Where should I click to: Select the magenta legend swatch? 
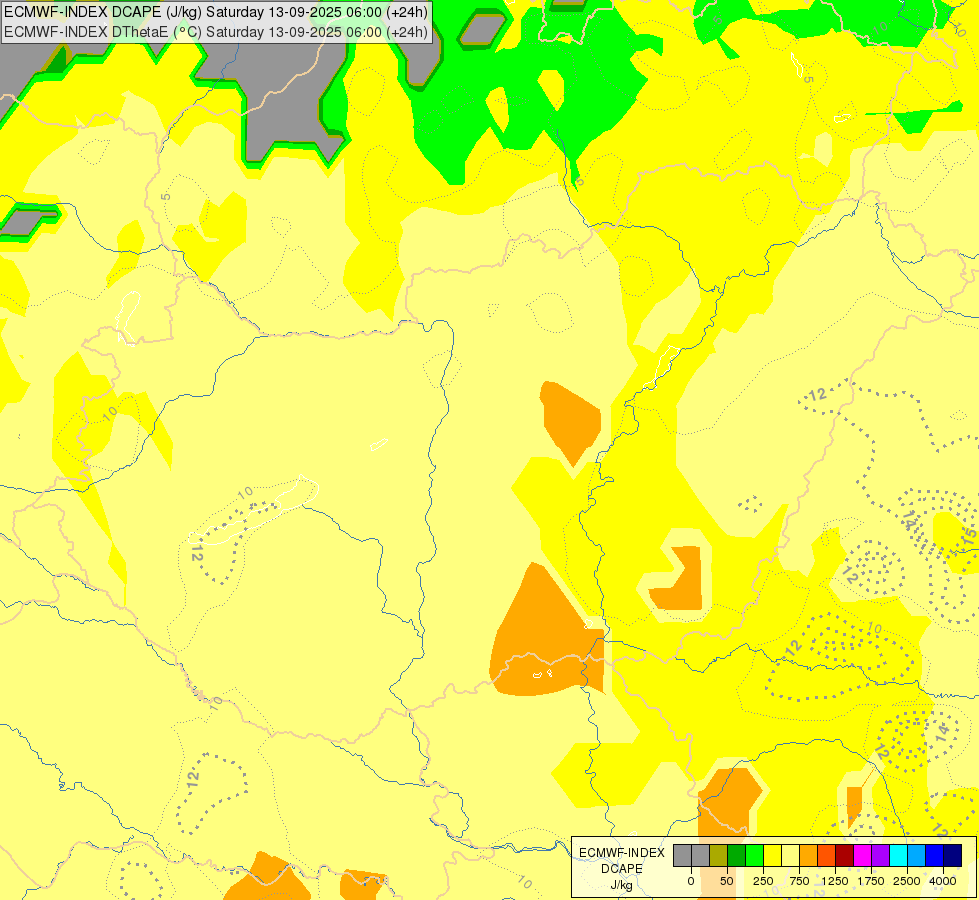point(862,855)
